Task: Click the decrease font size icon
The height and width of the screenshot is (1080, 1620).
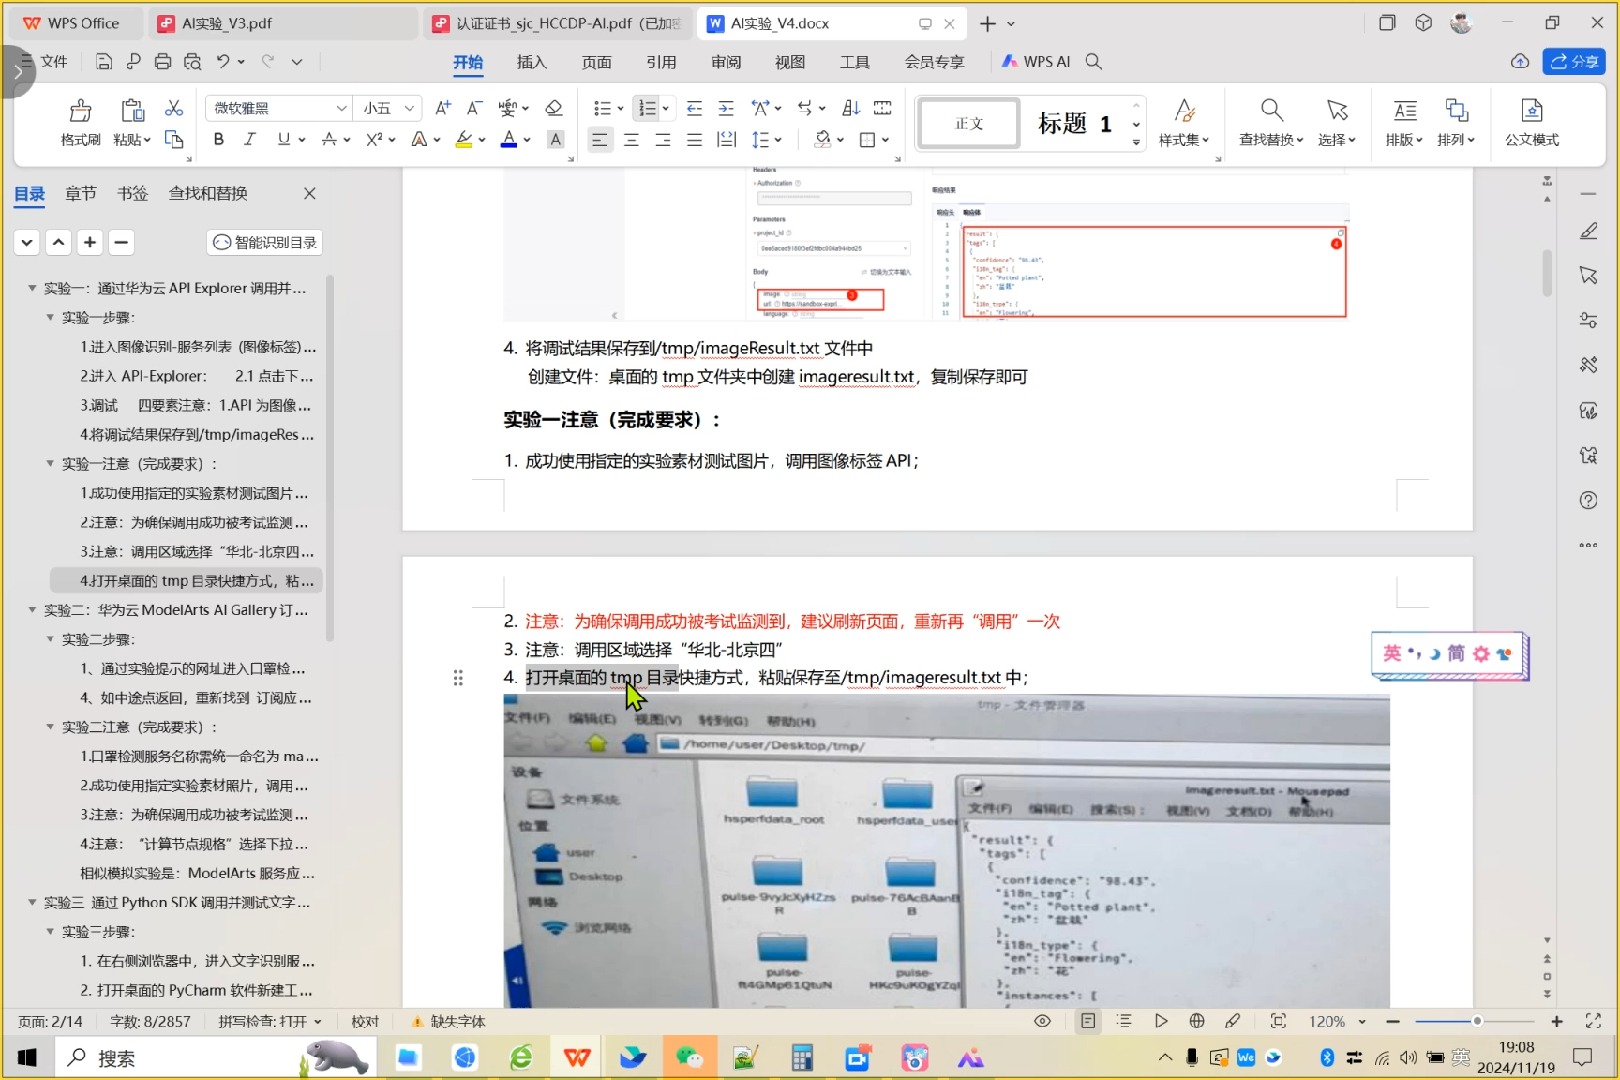Action: pos(475,108)
